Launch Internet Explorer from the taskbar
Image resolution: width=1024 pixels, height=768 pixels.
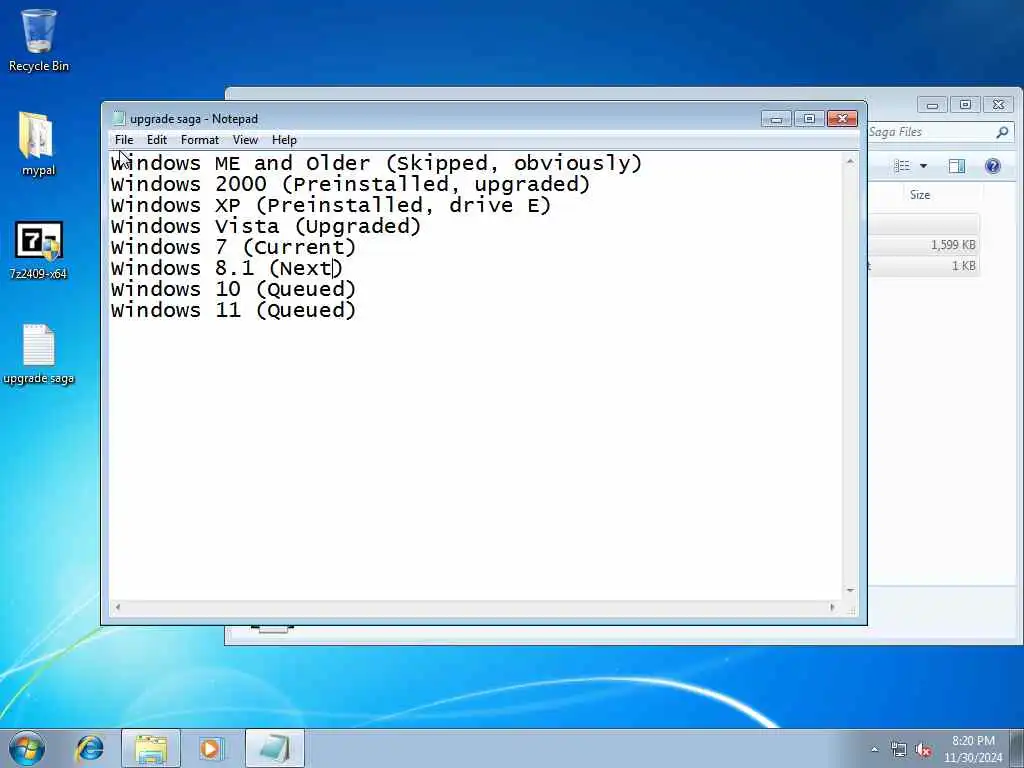coord(89,748)
